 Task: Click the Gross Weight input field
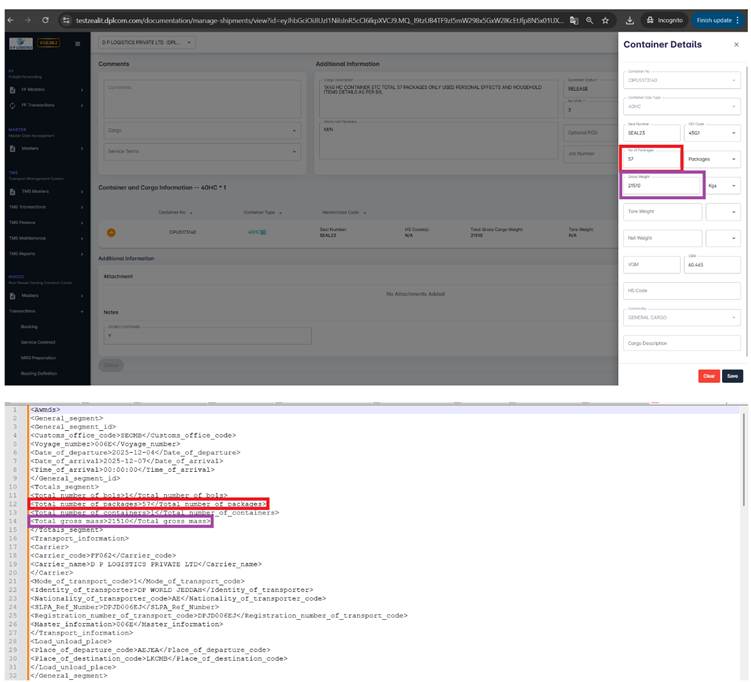[661, 185]
